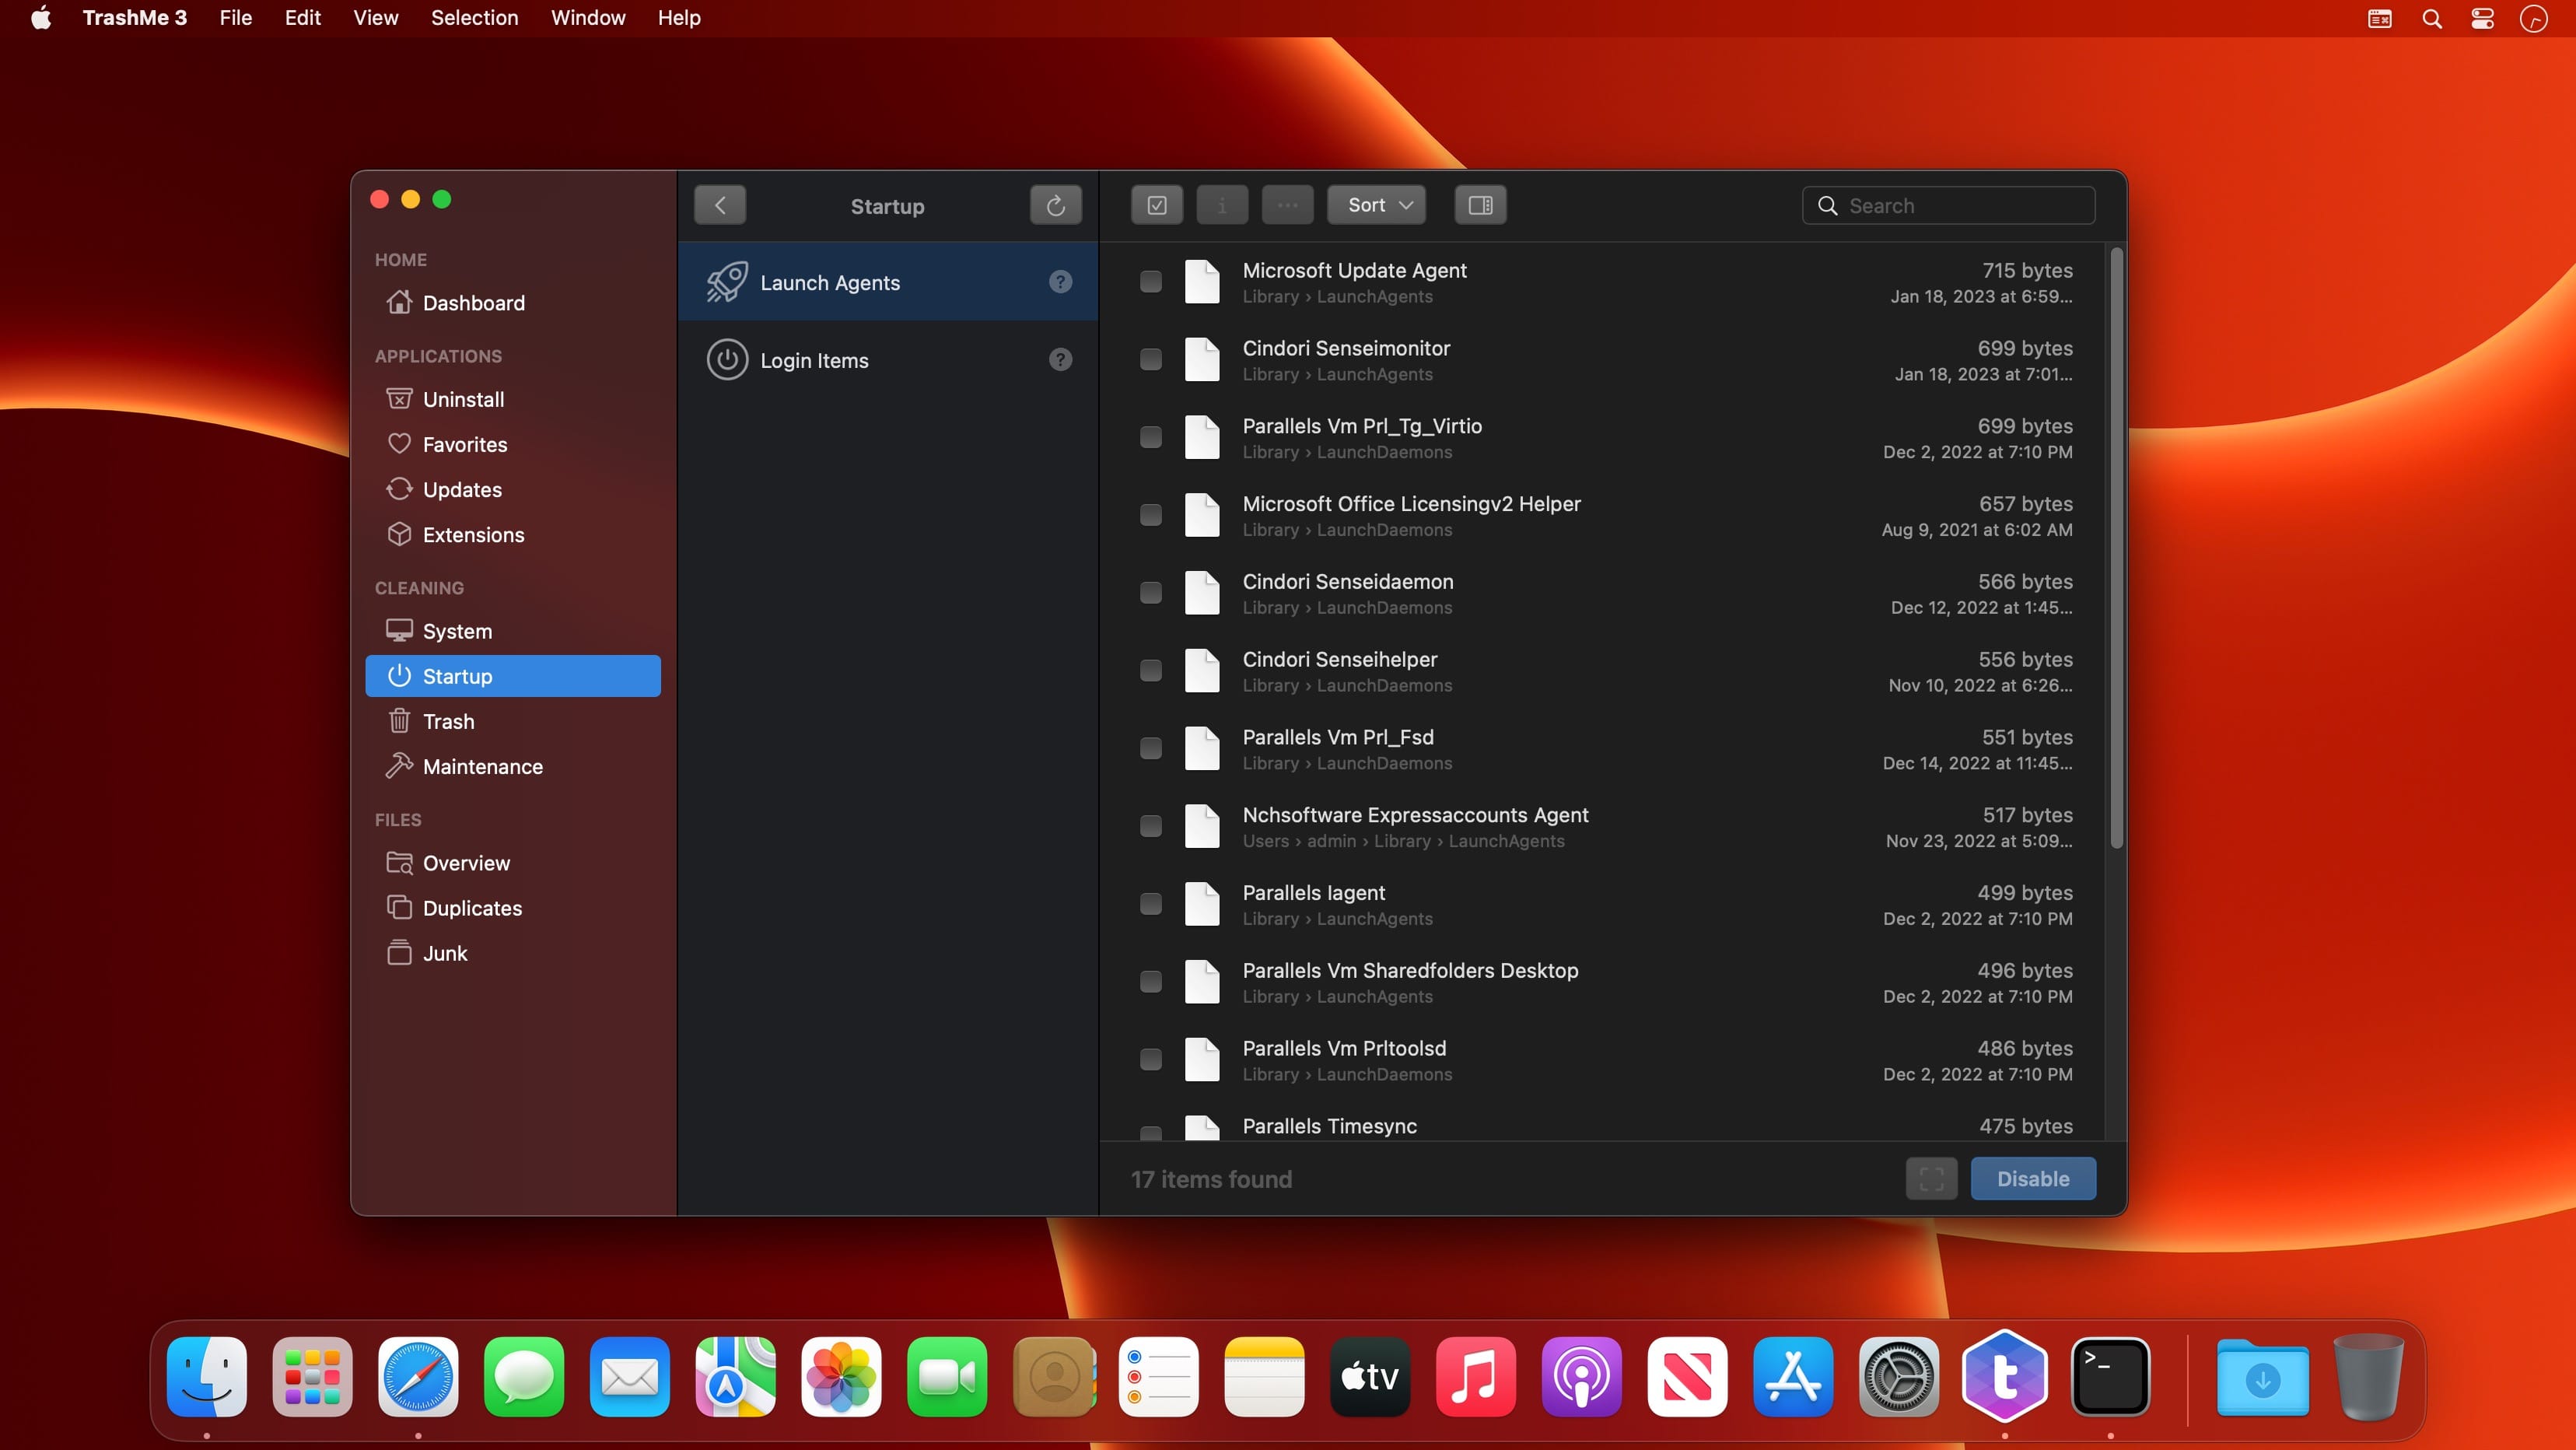Open the Maintenance section in sidebar
Screen dimensions: 2576x1450
(x=482, y=767)
